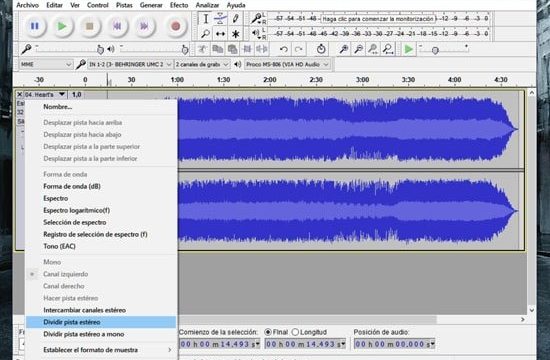Open the Efecto menu
Image resolution: width=550 pixels, height=360 pixels.
tap(179, 5)
